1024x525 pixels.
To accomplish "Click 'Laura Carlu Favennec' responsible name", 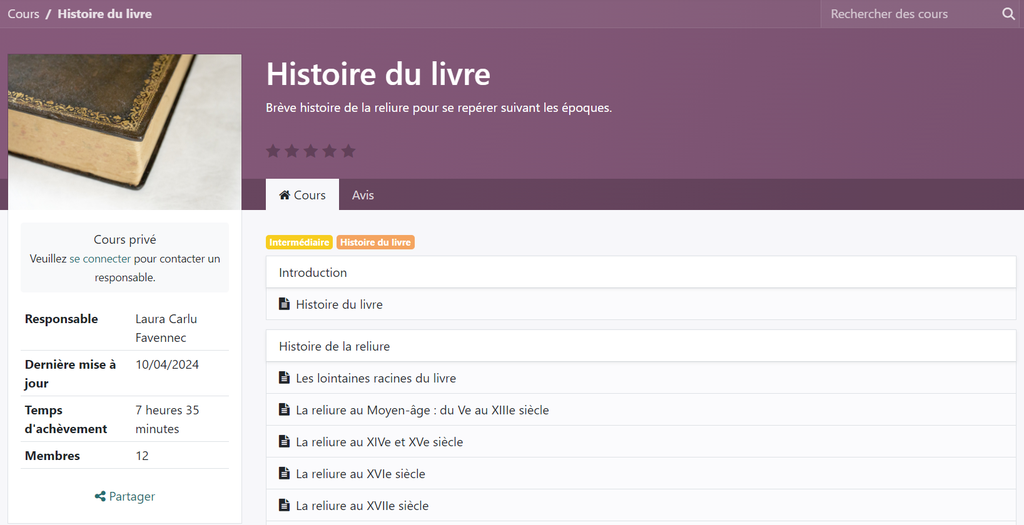I will [167, 328].
